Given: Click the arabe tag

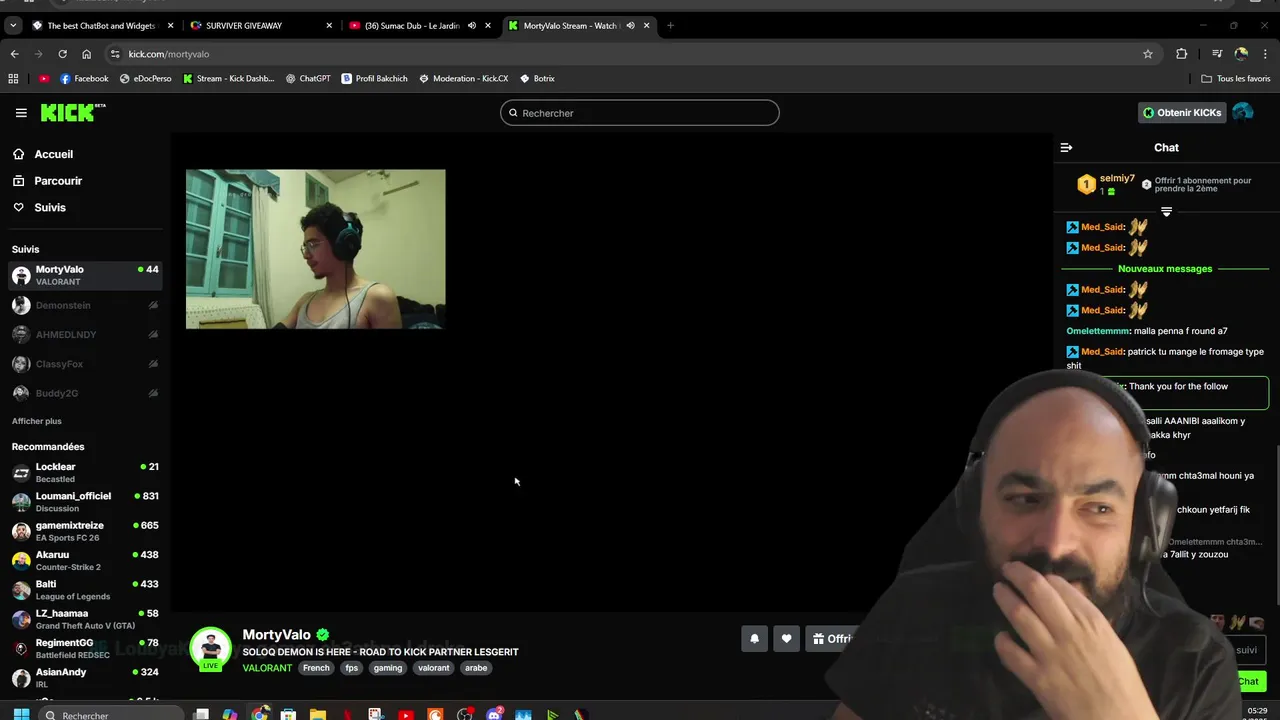Looking at the screenshot, I should pos(476,668).
